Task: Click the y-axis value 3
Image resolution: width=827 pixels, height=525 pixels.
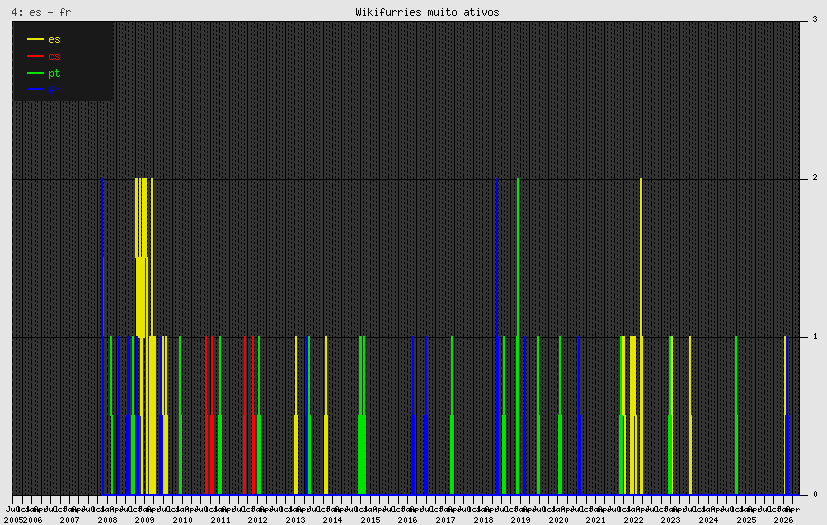Action: pos(815,20)
